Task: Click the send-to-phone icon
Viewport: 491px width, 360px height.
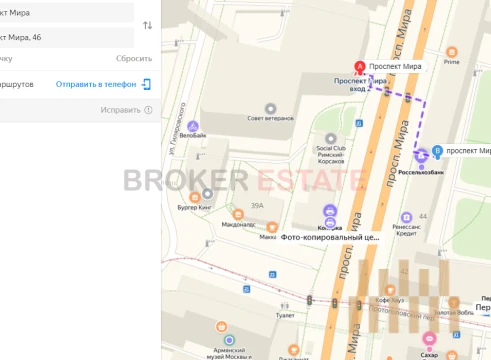Action: click(x=146, y=84)
